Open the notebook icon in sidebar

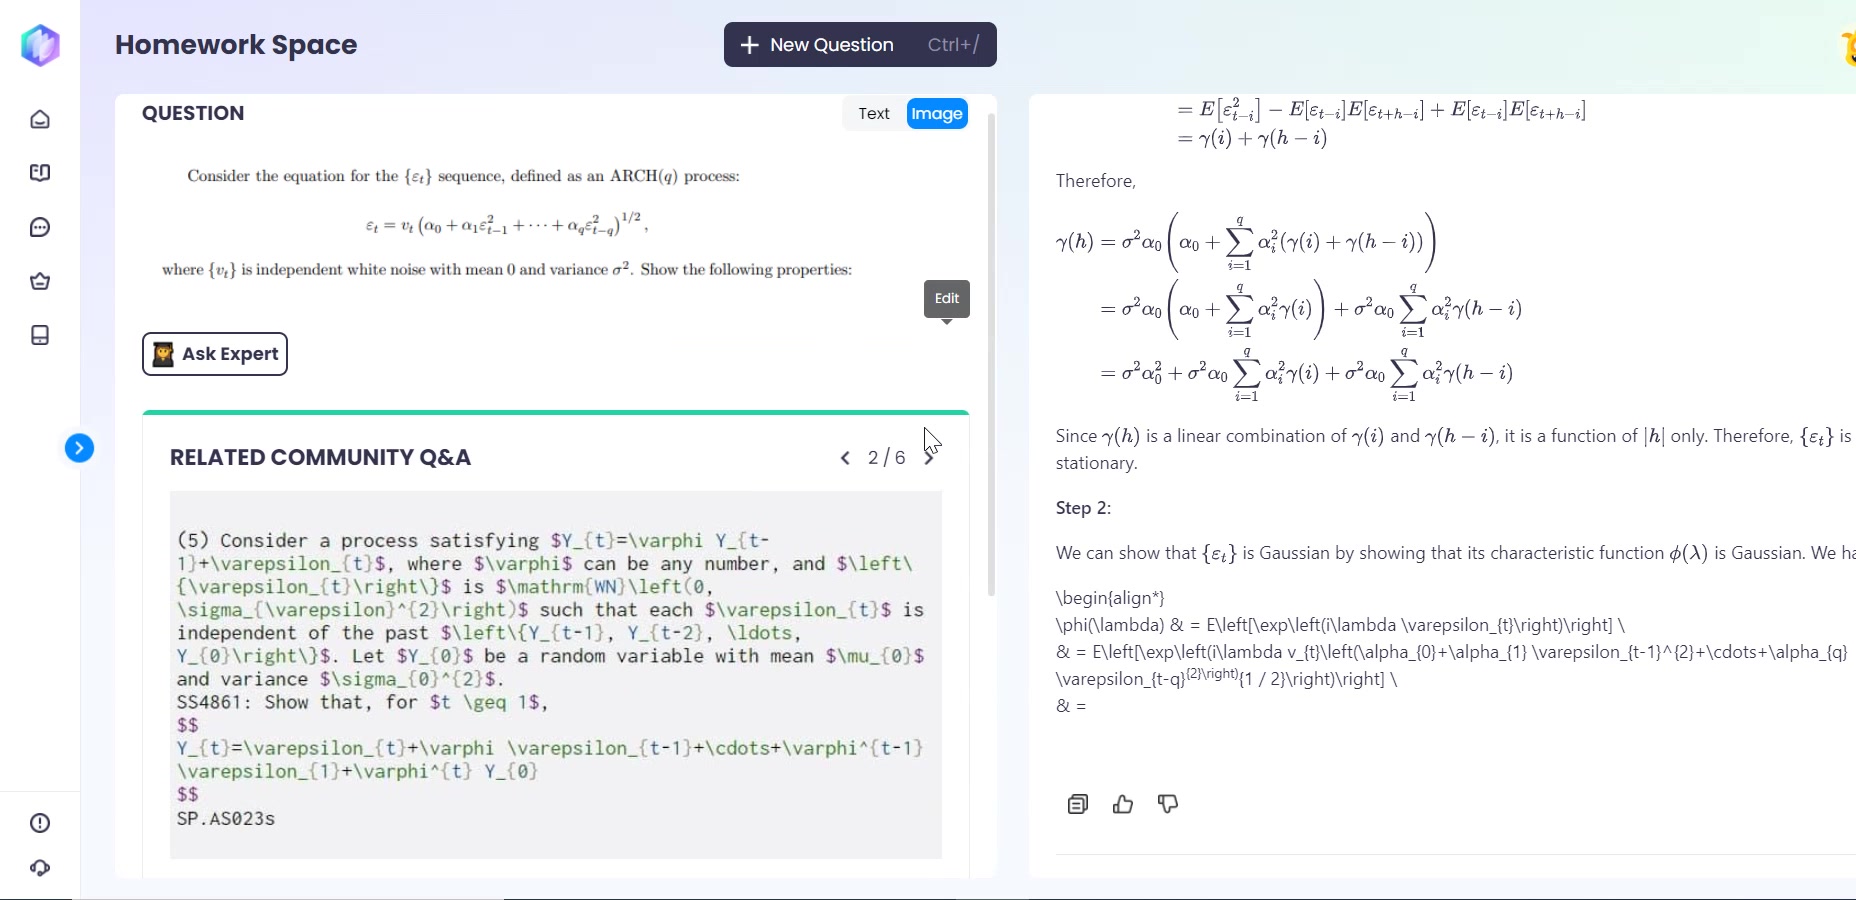pos(40,335)
